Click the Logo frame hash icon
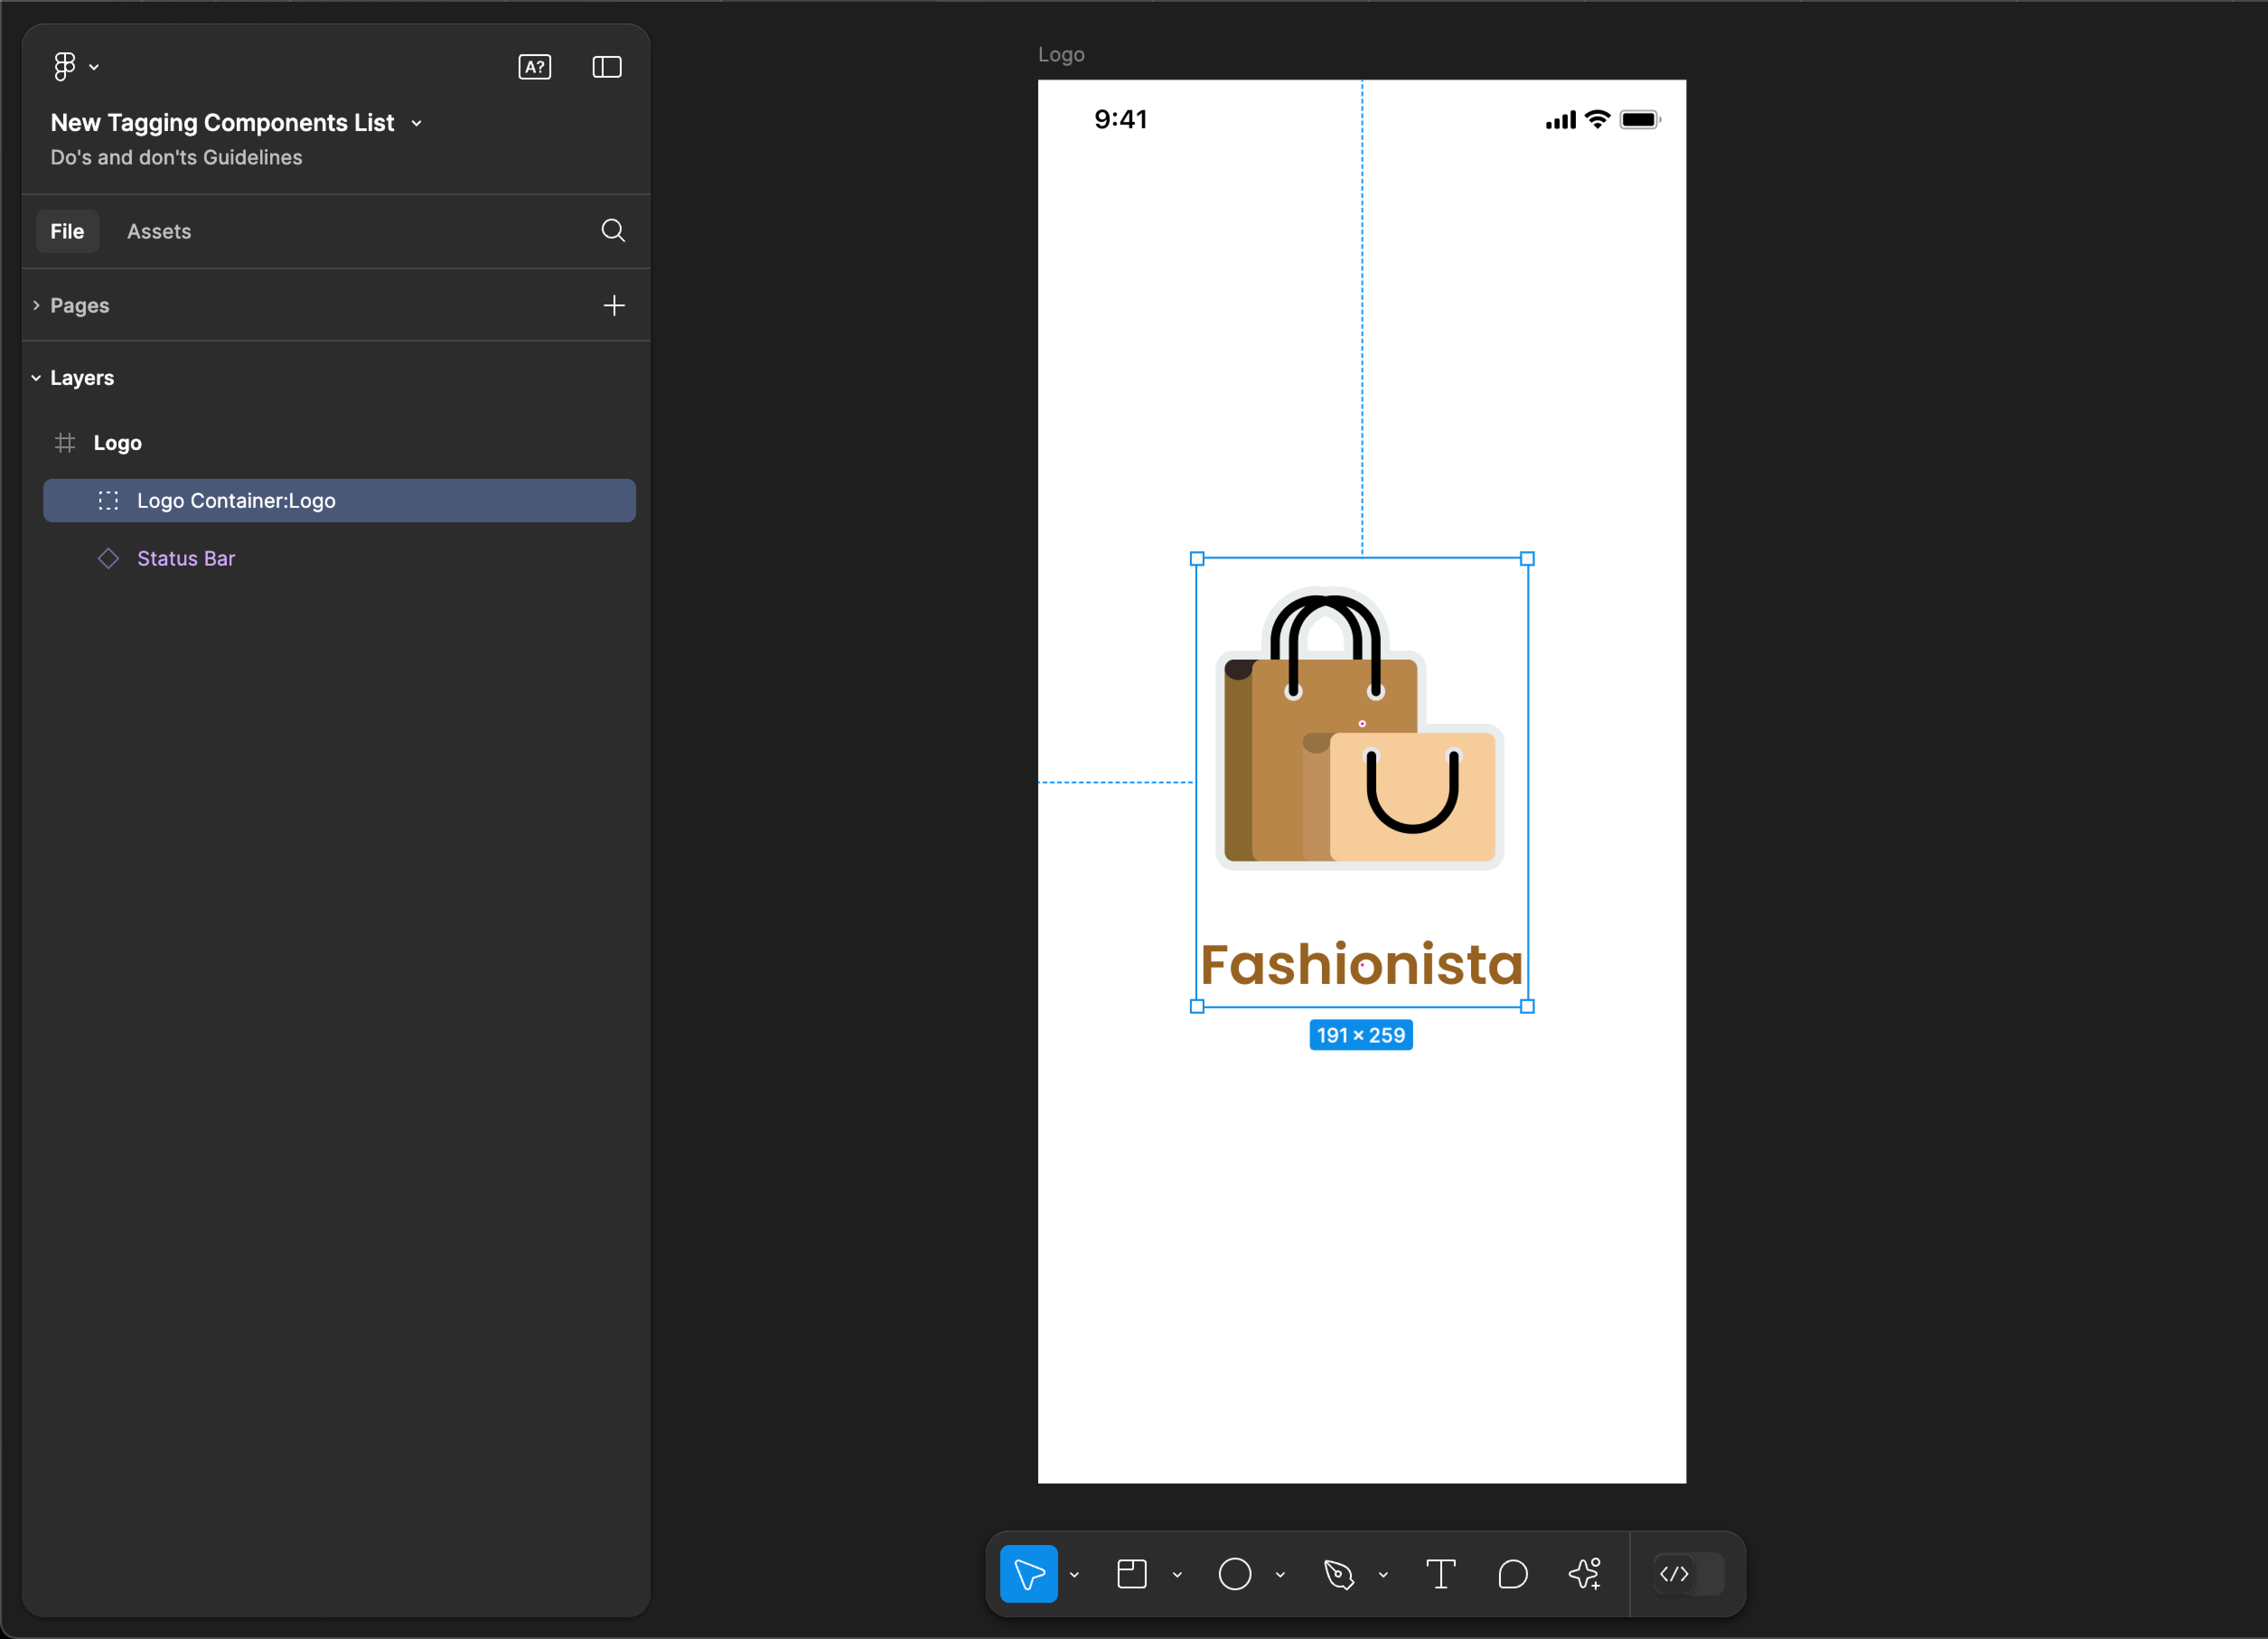 [65, 443]
